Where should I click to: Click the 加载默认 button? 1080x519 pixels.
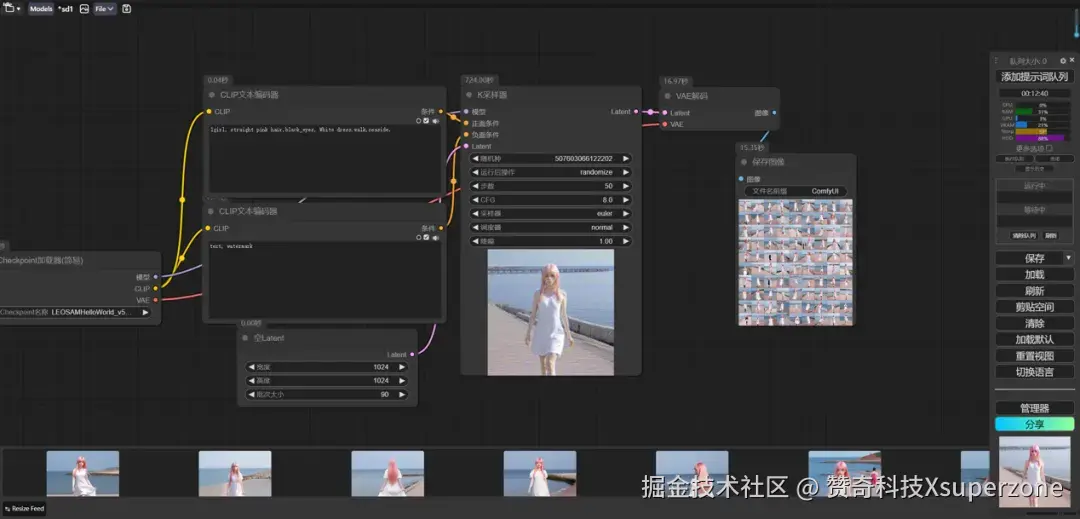click(1035, 339)
